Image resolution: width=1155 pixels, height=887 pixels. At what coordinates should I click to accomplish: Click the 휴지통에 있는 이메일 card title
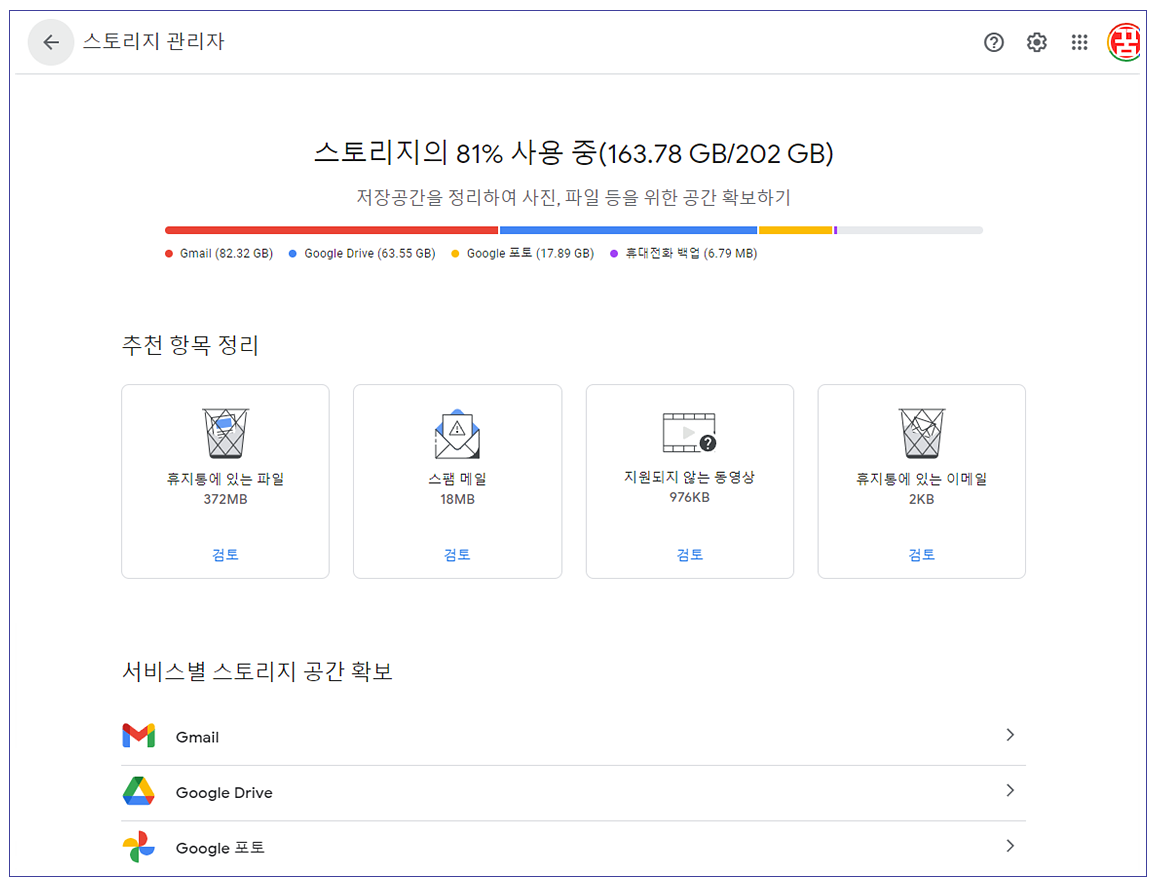[x=921, y=479]
